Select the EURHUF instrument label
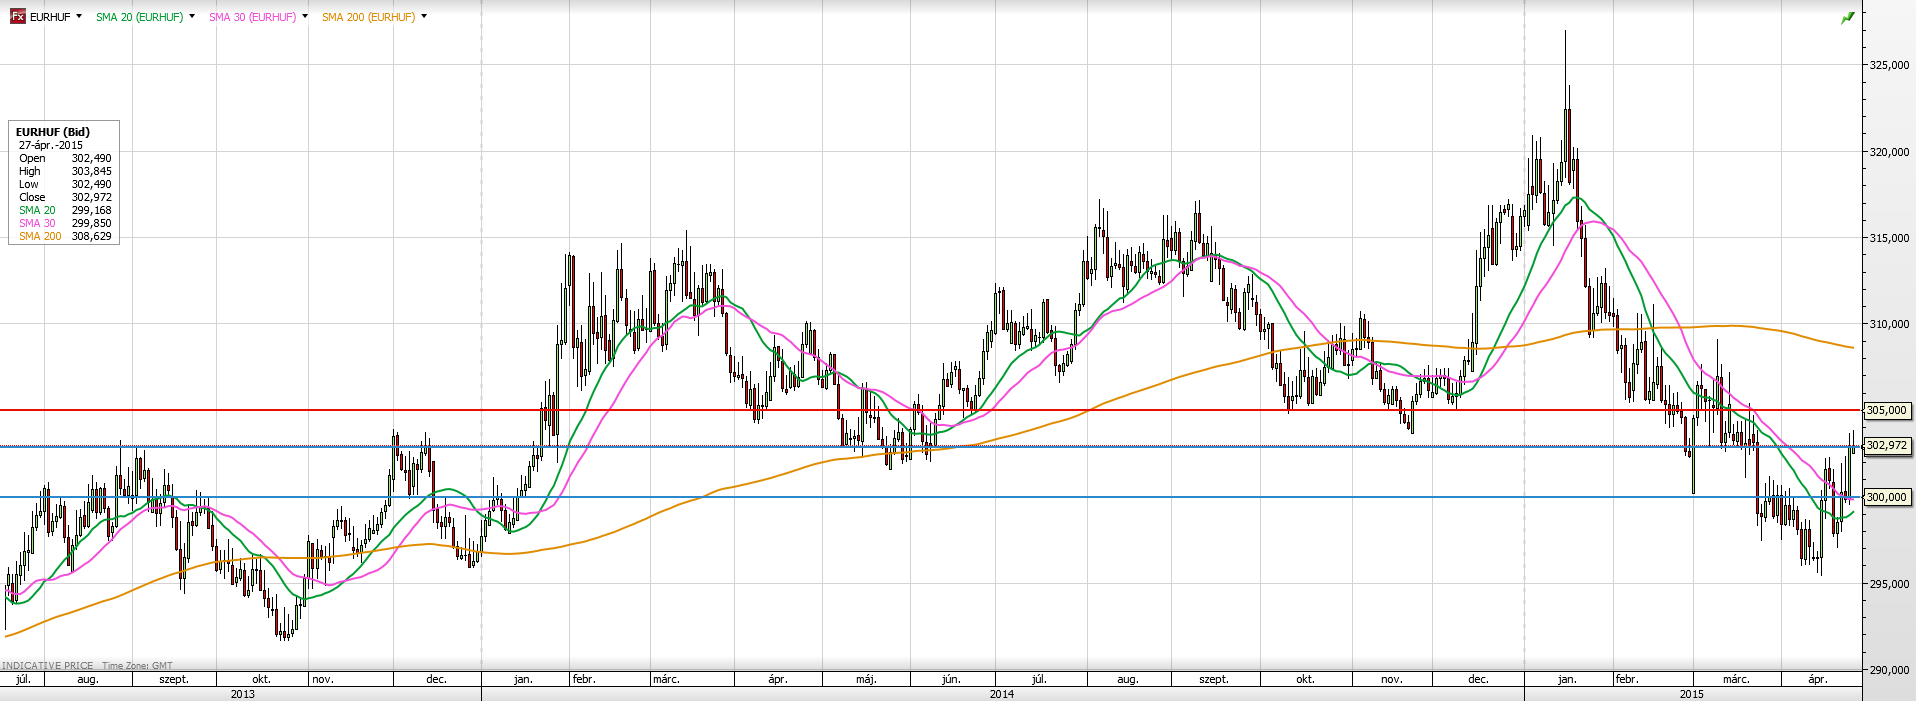1916x701 pixels. point(50,18)
